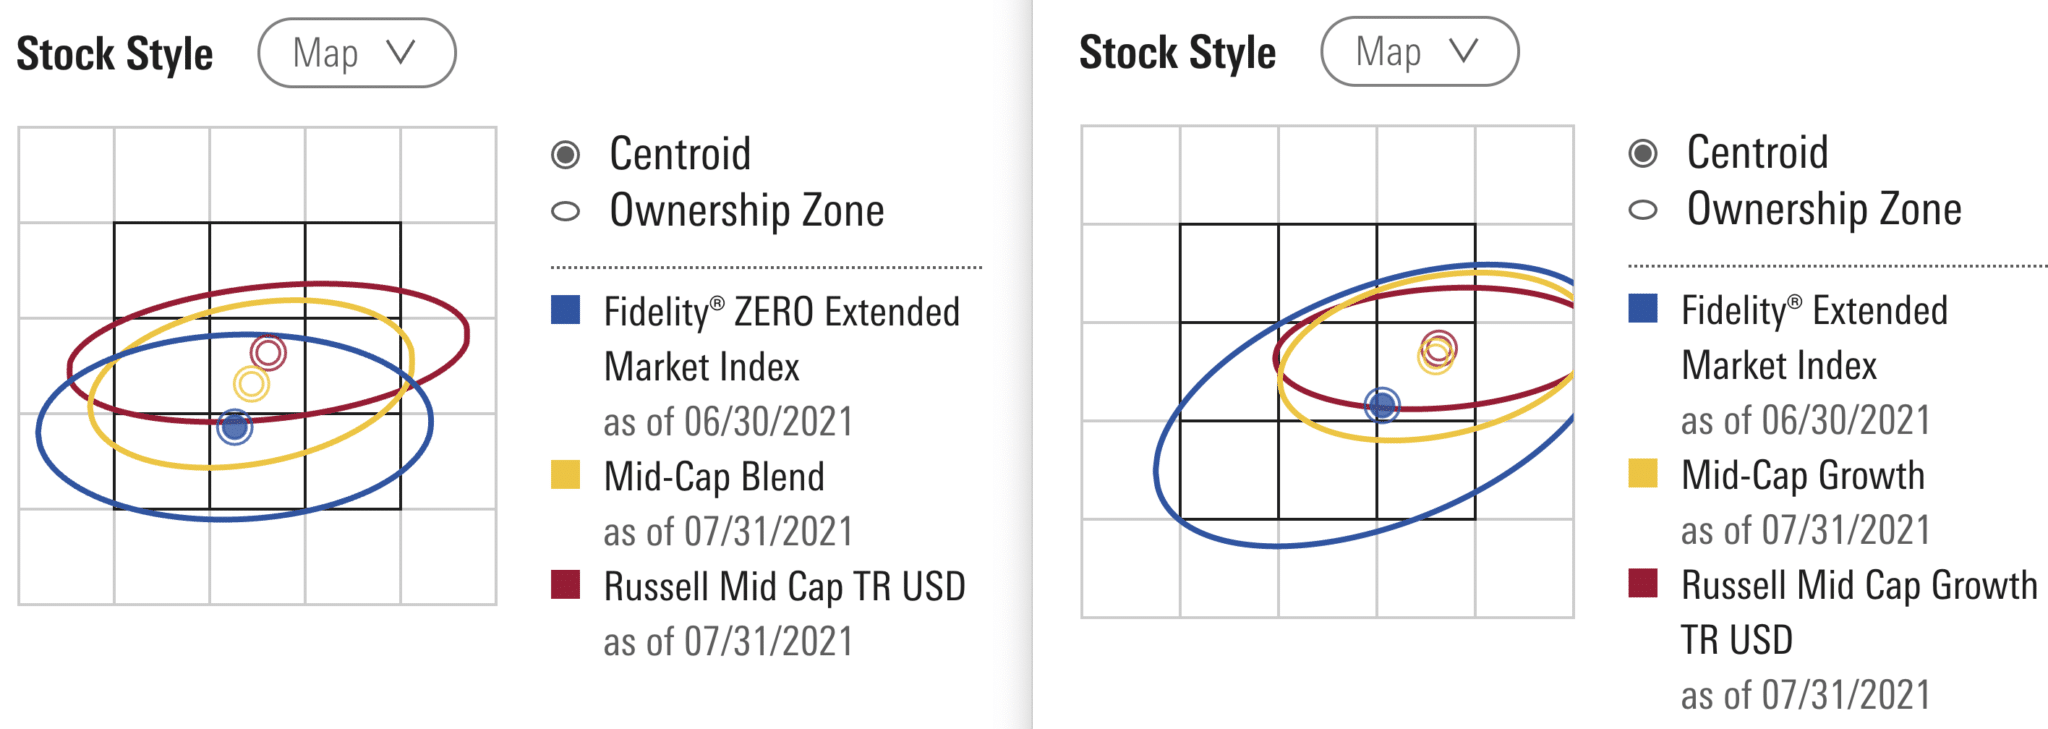Click the red Russell Mid Cap TR swatch
The width and height of the screenshot is (2048, 729).
tap(566, 584)
